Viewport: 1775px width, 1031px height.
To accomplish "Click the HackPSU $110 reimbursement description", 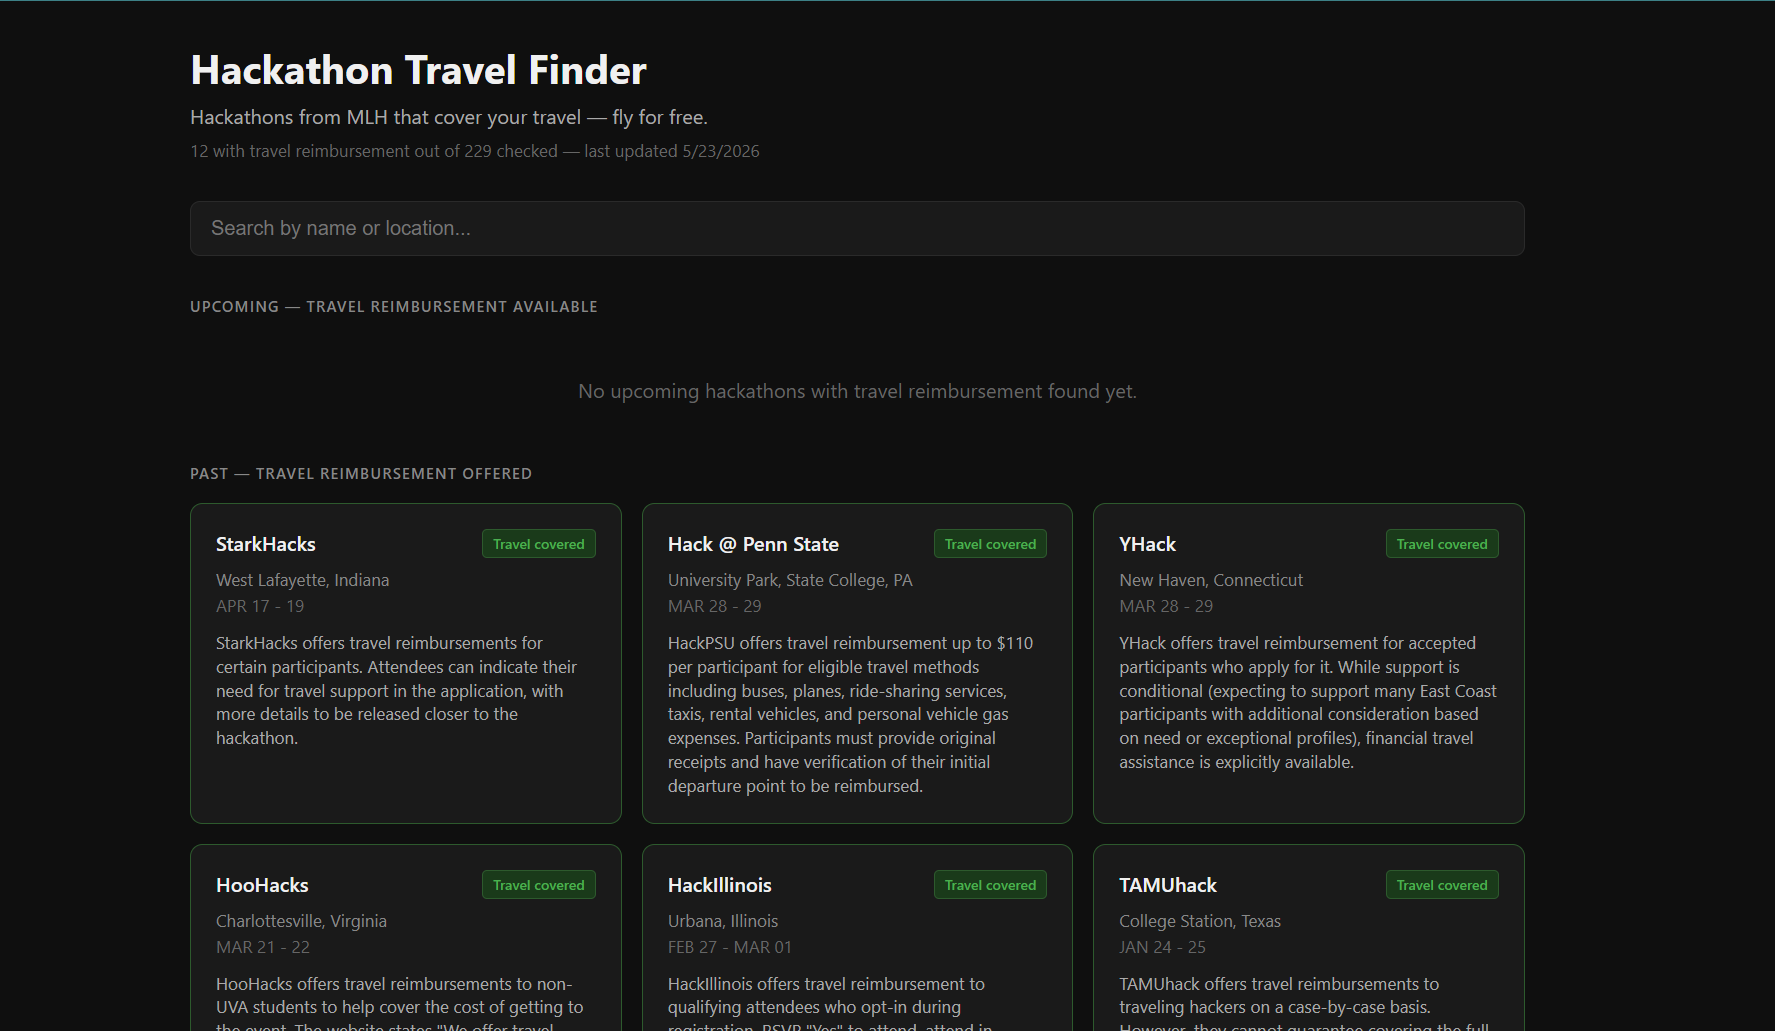I will coord(851,714).
